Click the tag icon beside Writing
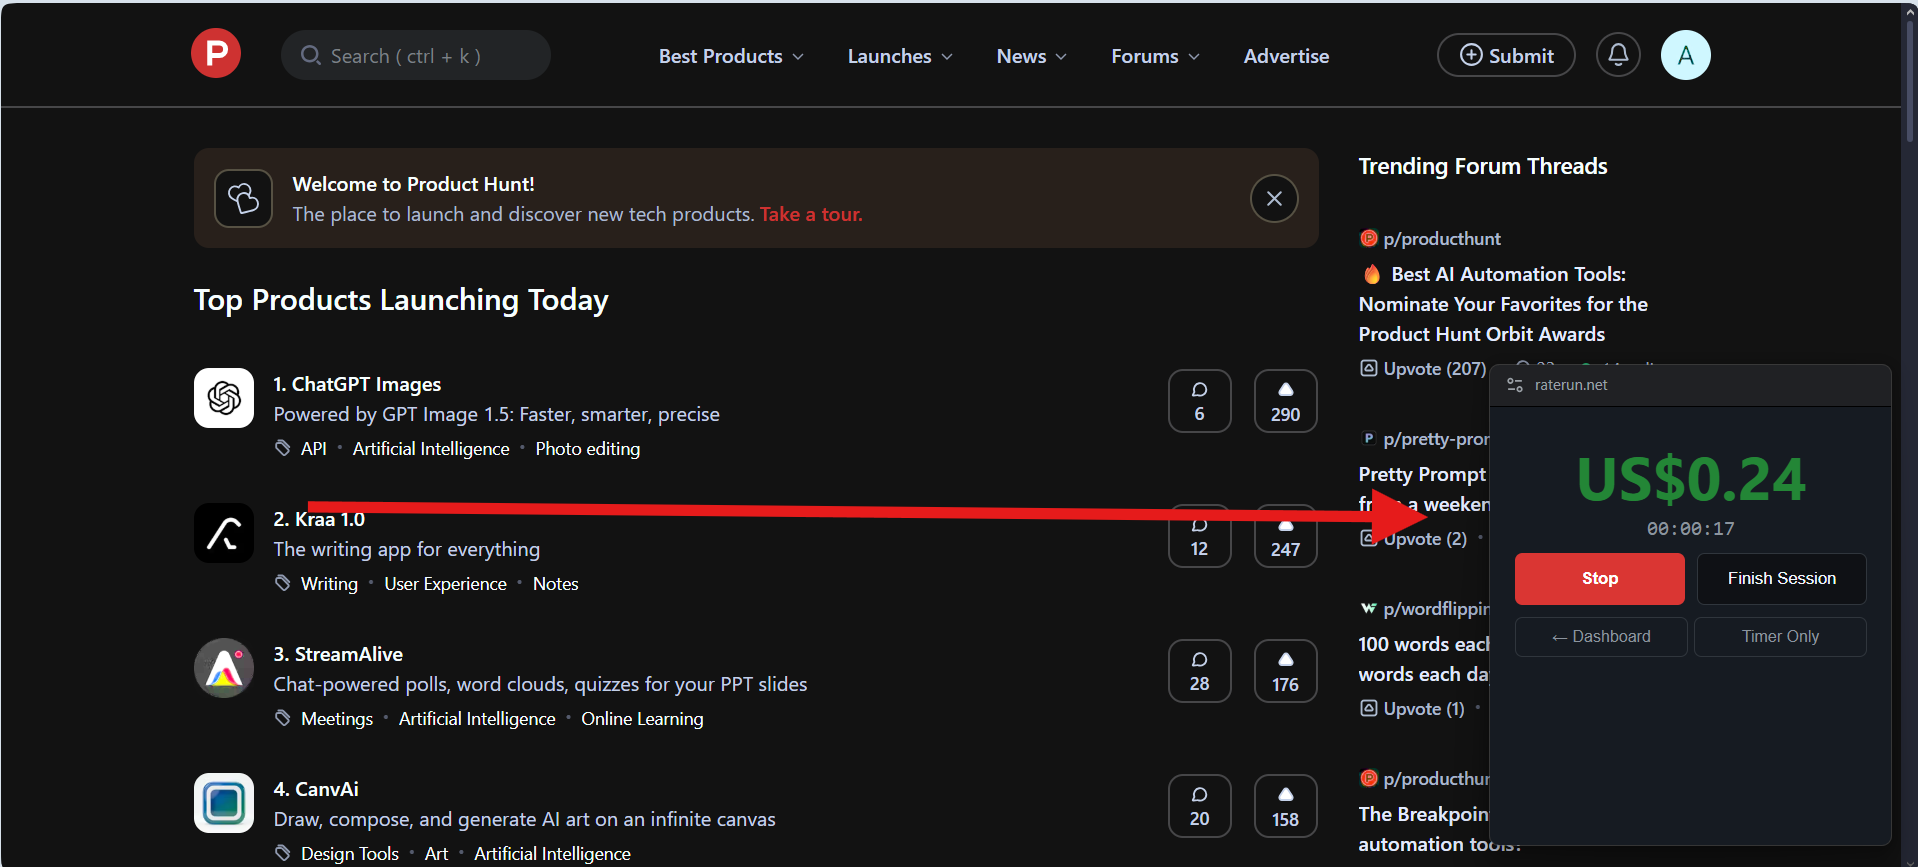 [x=283, y=583]
